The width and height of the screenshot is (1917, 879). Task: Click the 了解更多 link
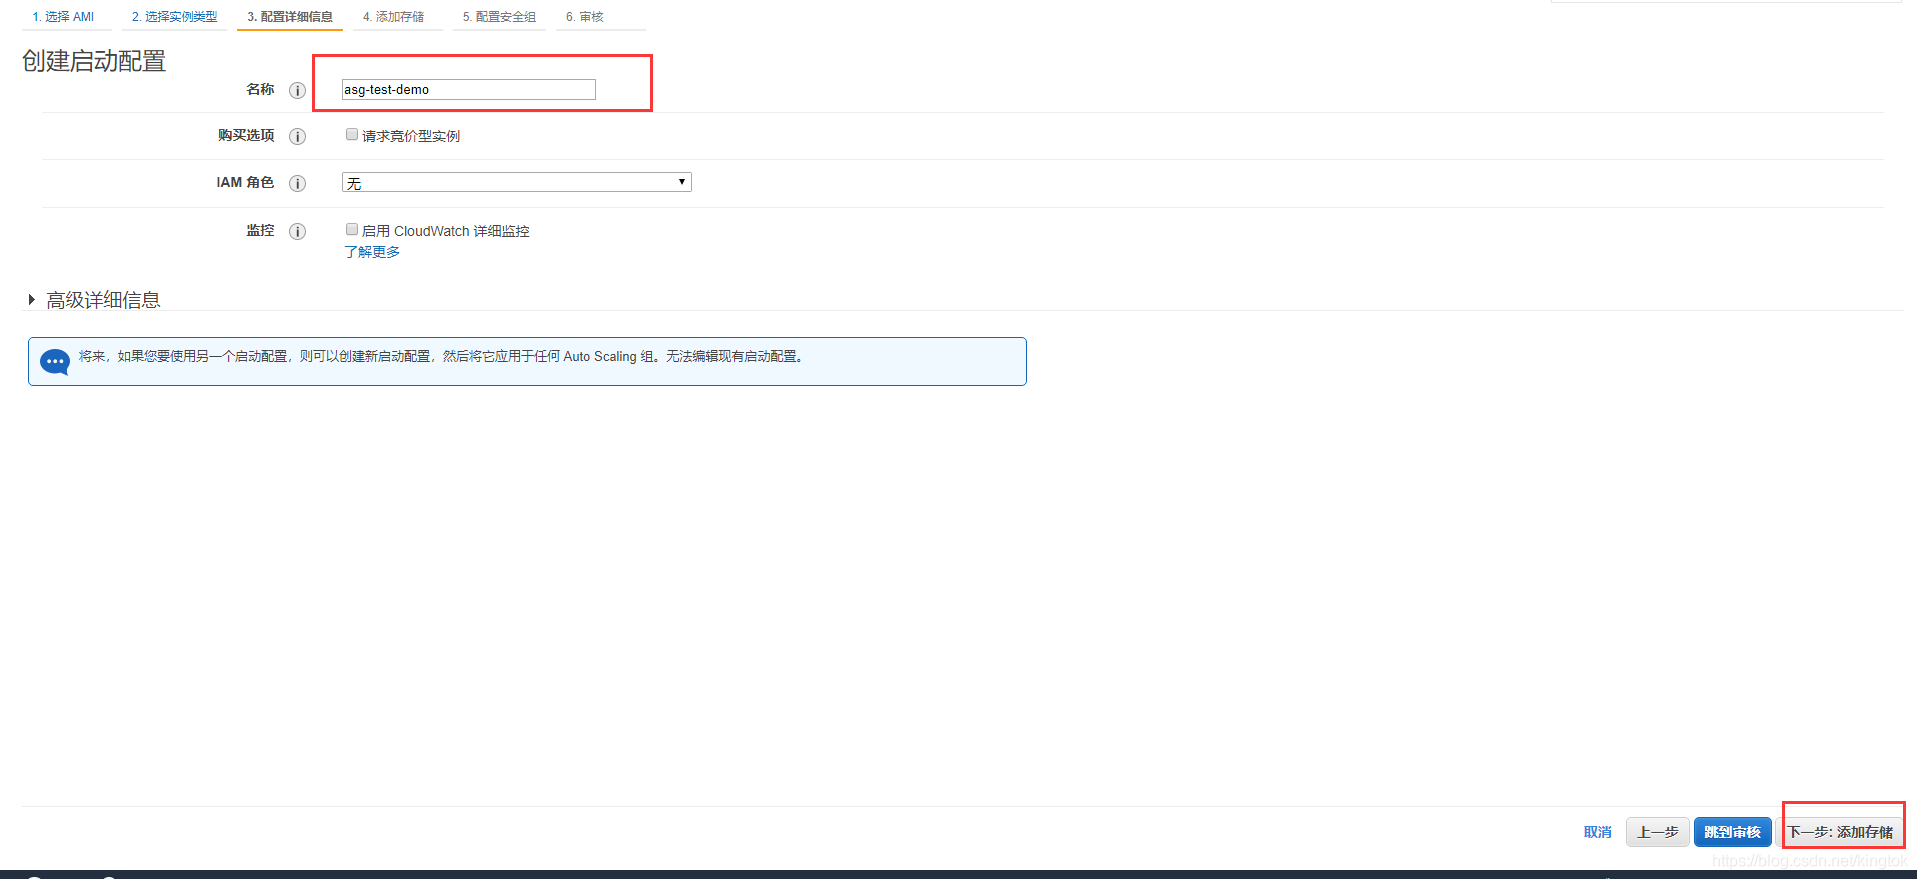click(x=372, y=252)
